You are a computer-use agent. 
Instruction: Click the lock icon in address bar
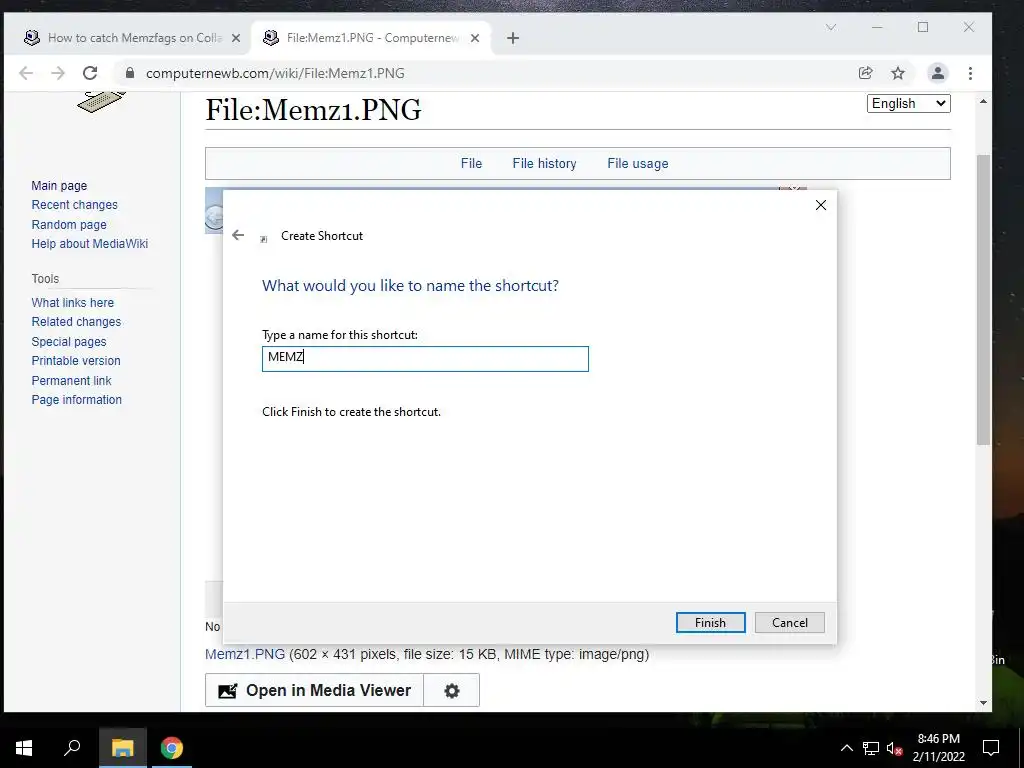[130, 73]
